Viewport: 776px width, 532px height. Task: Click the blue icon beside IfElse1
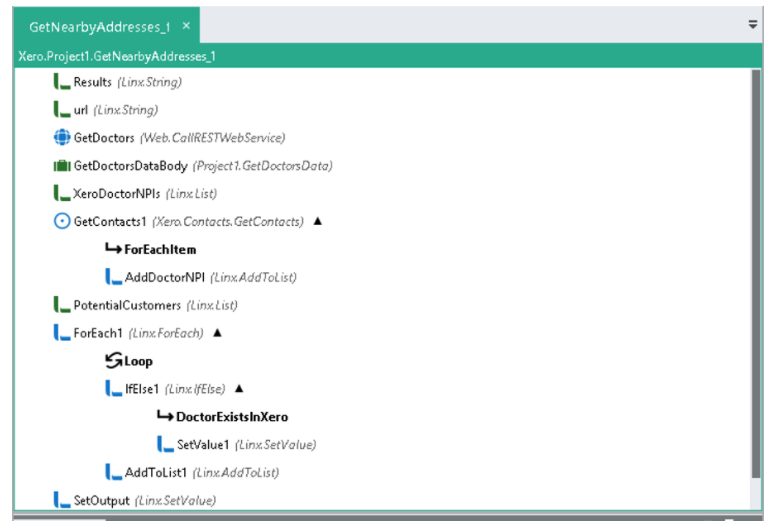(x=113, y=388)
